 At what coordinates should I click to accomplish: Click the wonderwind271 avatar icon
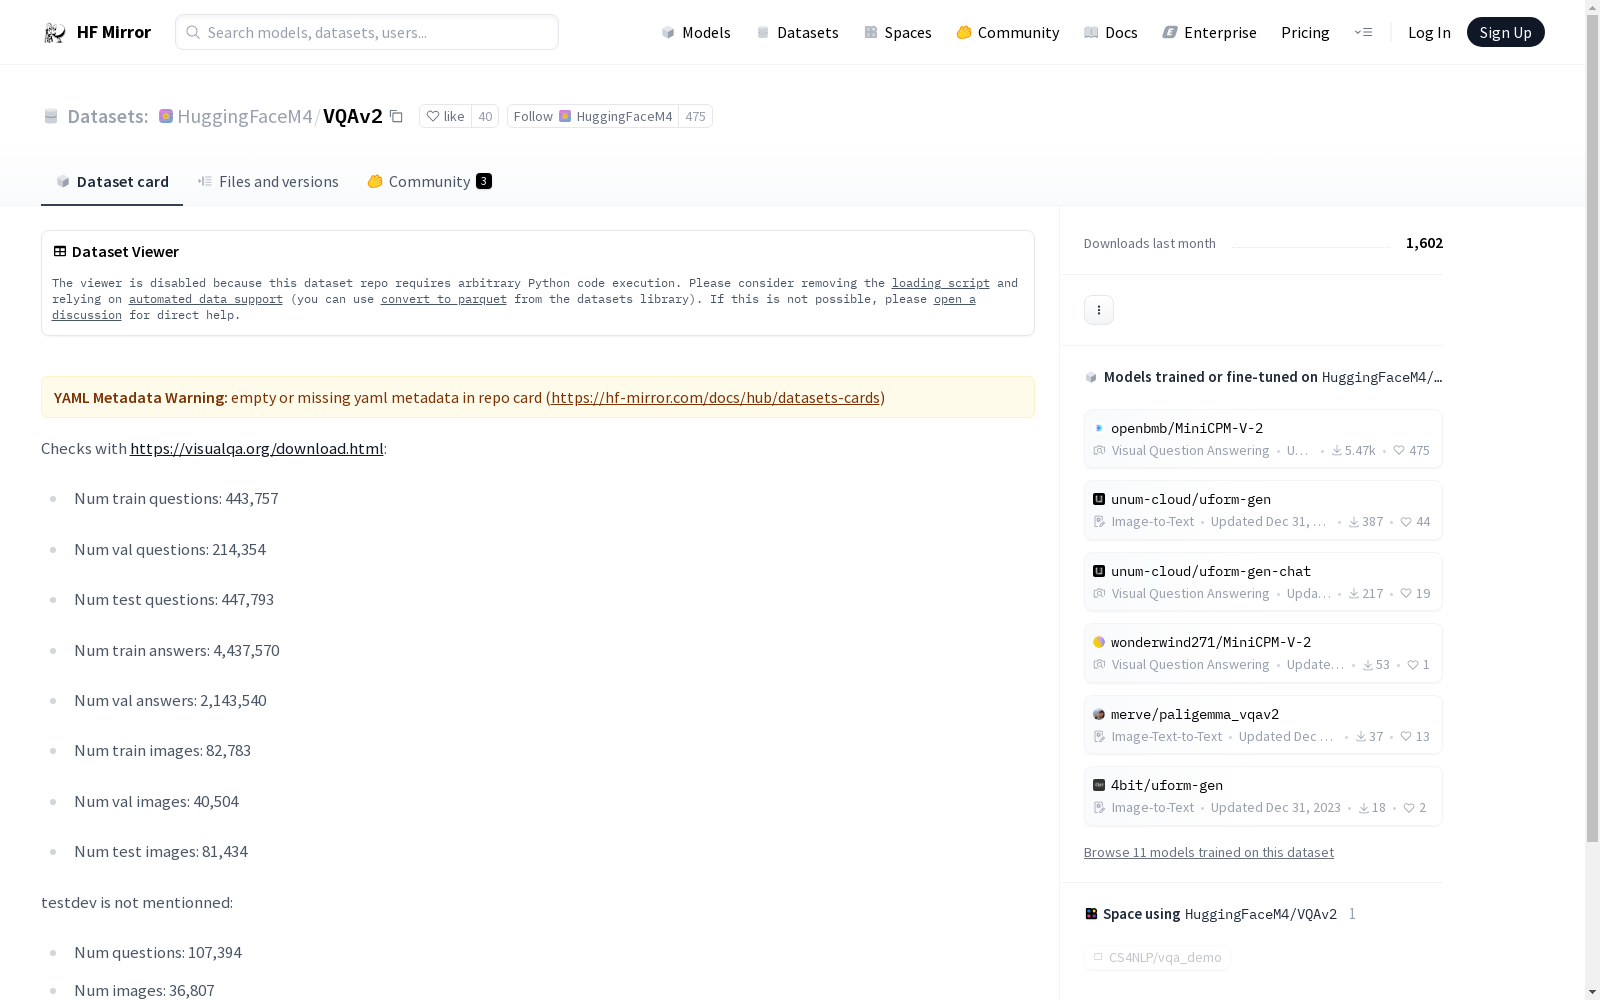(1099, 642)
